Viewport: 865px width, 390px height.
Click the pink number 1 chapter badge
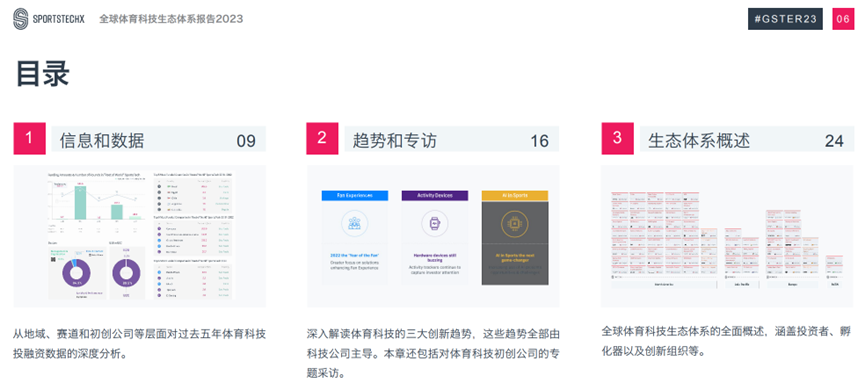29,138
